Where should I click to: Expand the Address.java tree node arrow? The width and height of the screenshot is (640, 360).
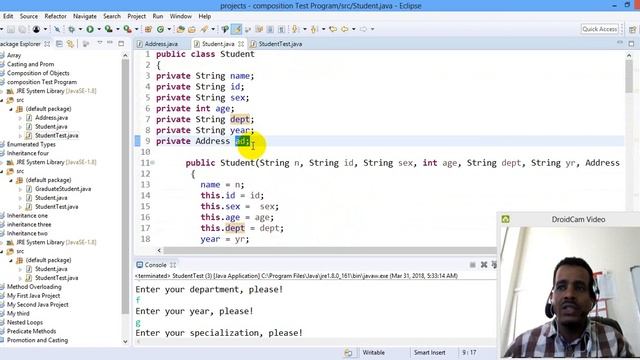(20, 118)
